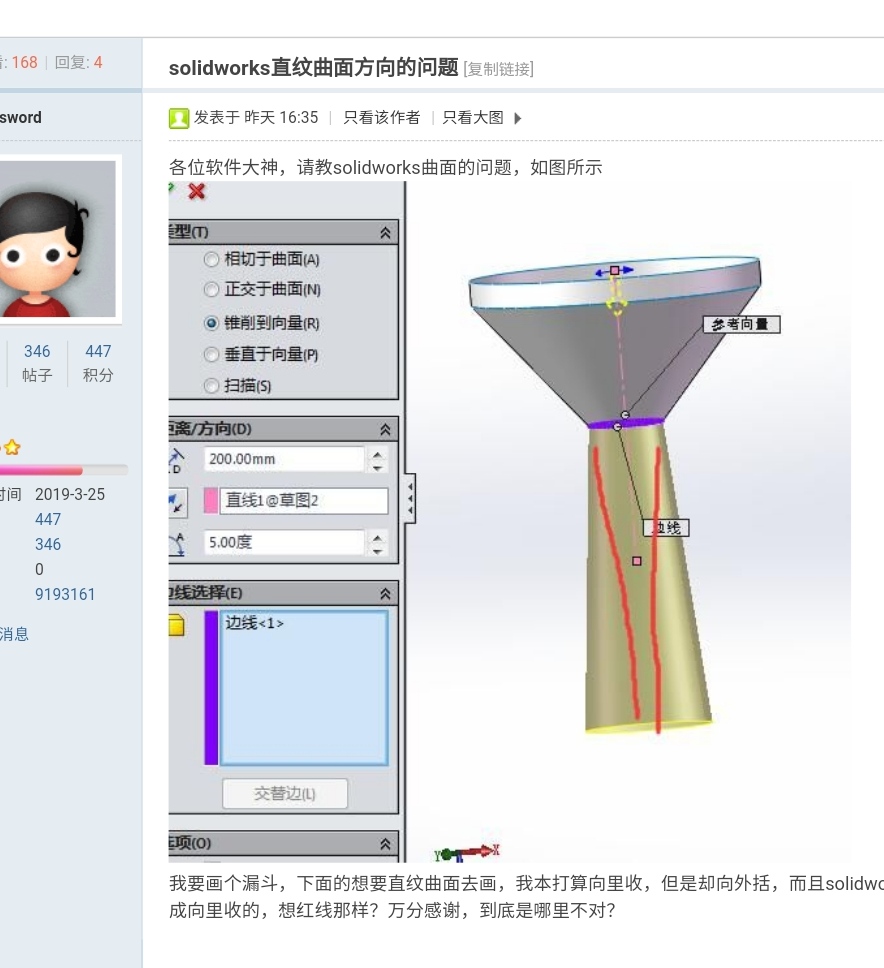The height and width of the screenshot is (968, 884).
Task: Click the 9193161 number link
Action: [65, 595]
